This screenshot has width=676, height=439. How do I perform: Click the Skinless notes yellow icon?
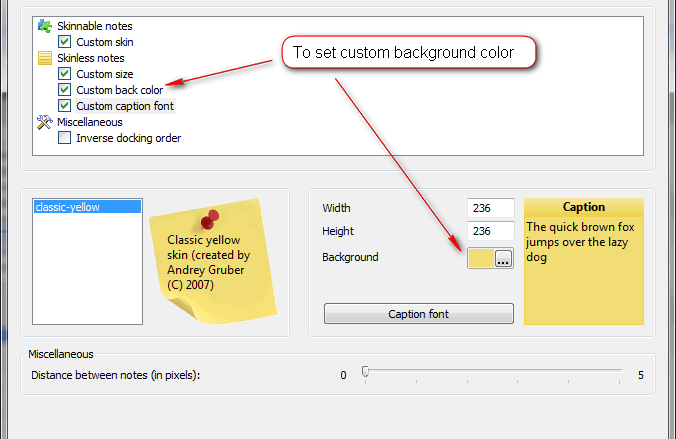point(44,58)
